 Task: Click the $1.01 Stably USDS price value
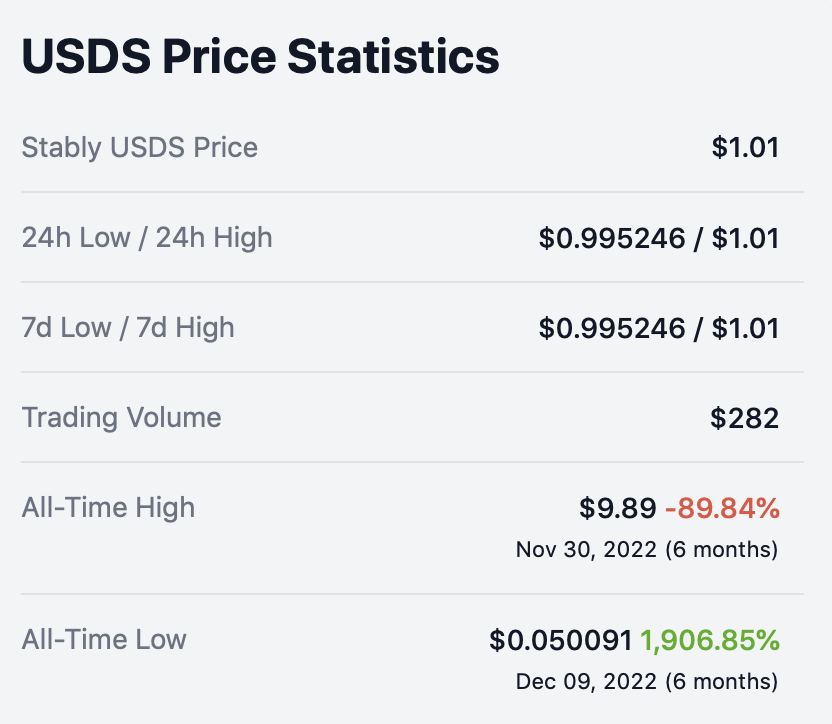point(745,148)
